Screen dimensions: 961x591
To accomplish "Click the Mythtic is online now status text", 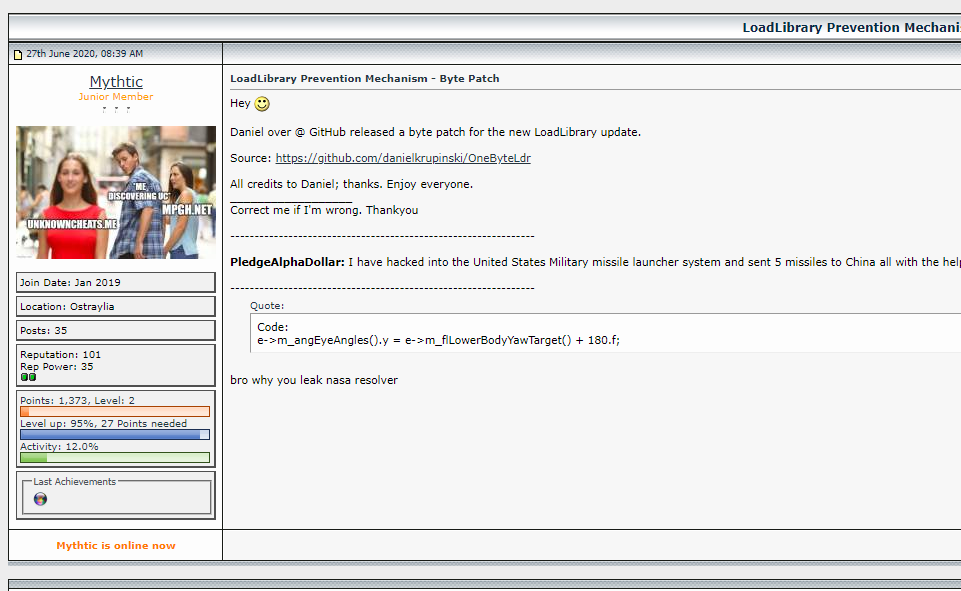I will tap(115, 545).
